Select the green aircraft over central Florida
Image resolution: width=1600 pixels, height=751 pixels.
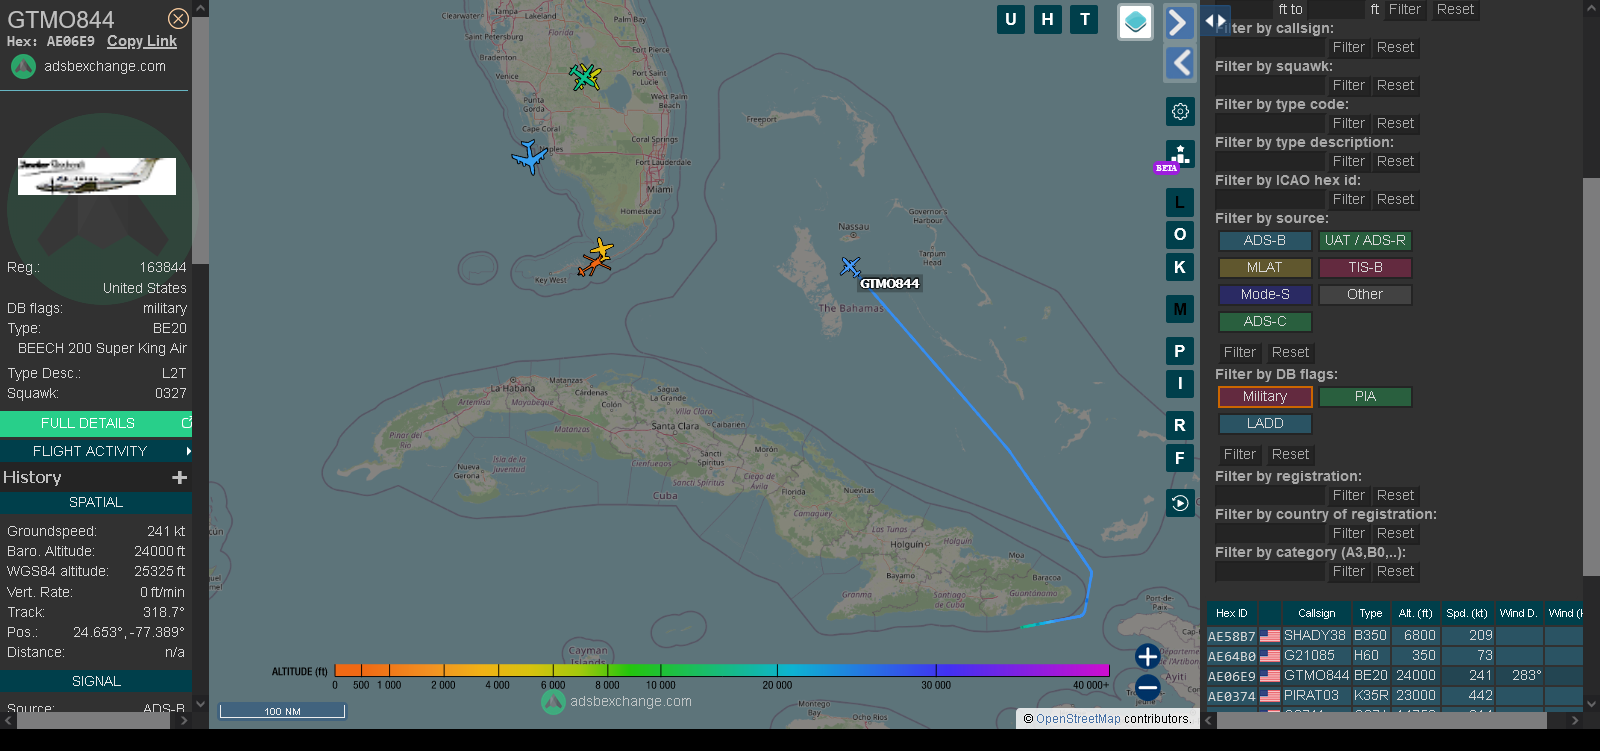coord(584,76)
